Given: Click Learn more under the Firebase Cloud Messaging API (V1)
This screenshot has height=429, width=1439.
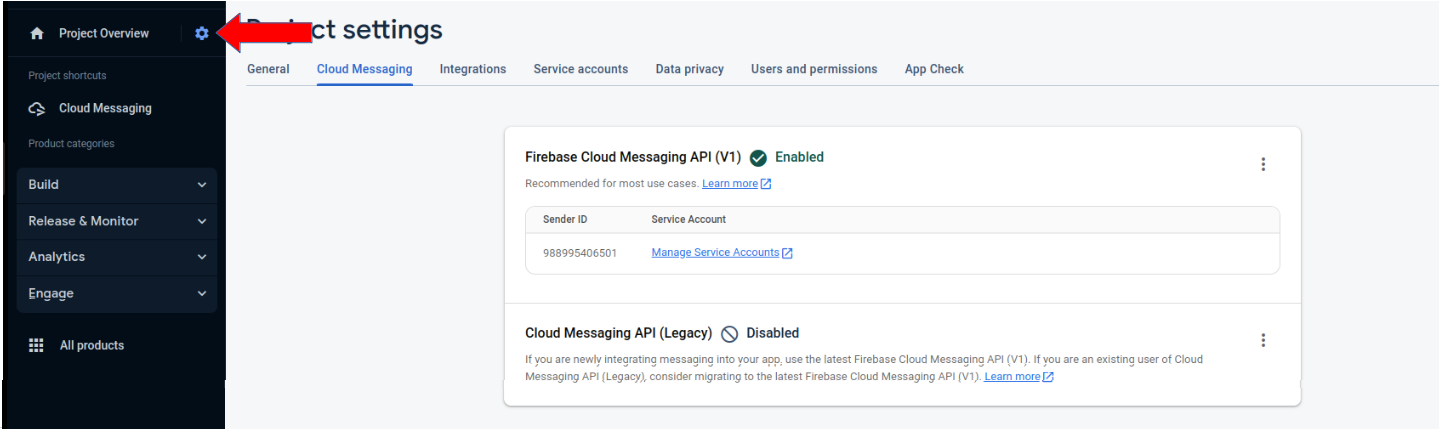Looking at the screenshot, I should pyautogui.click(x=730, y=184).
